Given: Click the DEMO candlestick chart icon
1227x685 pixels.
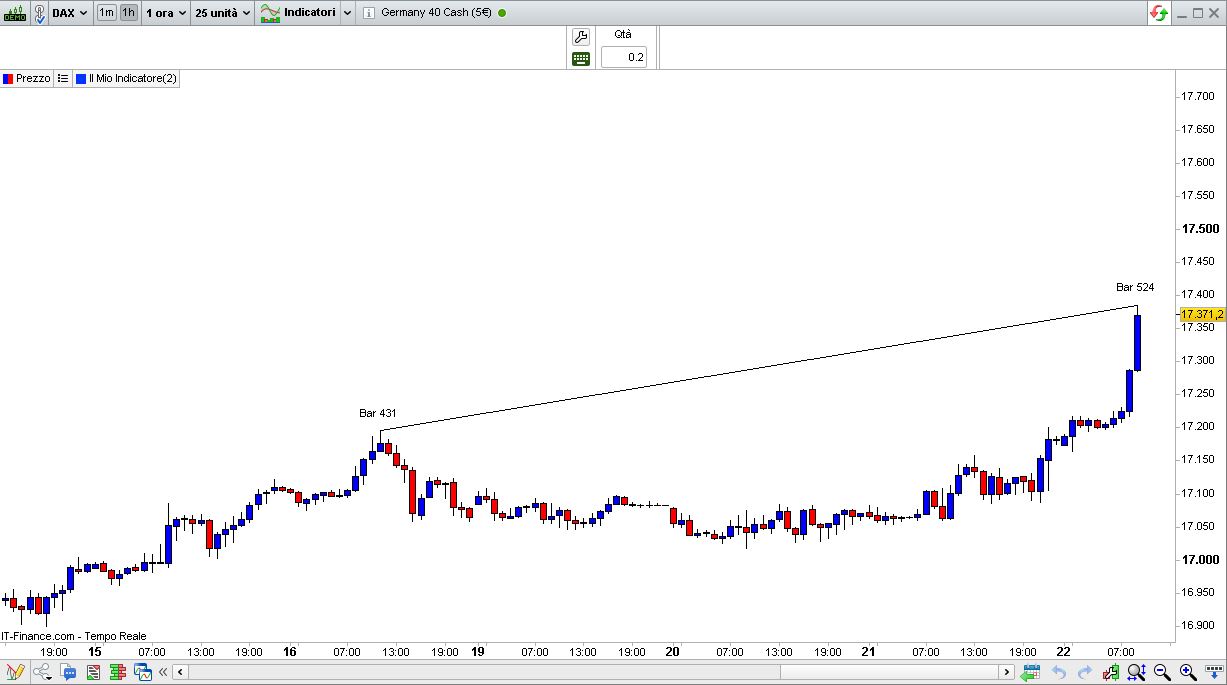Looking at the screenshot, I should [15, 13].
